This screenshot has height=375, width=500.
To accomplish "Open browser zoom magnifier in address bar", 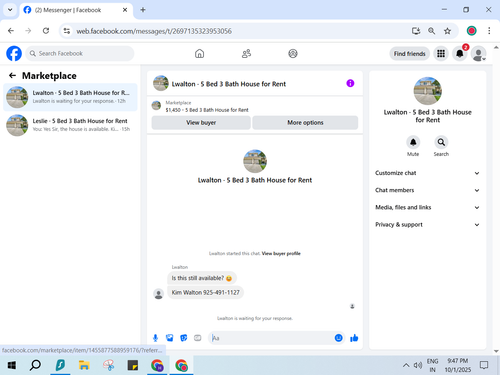I will 431,31.
